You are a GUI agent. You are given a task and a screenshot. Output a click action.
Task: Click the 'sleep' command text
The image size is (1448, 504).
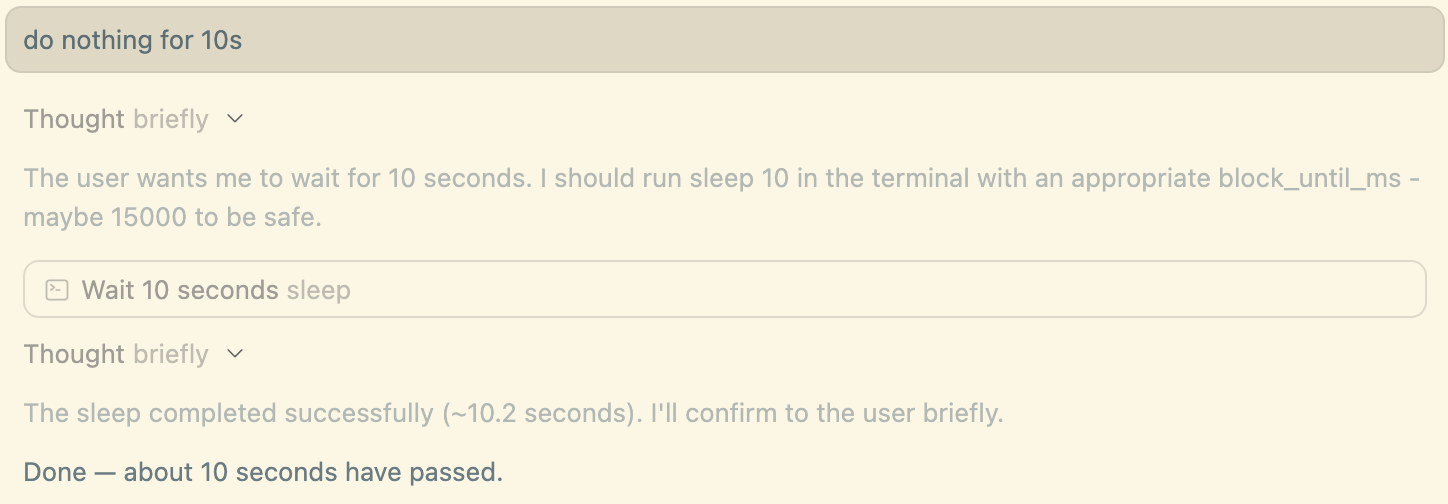click(x=319, y=290)
